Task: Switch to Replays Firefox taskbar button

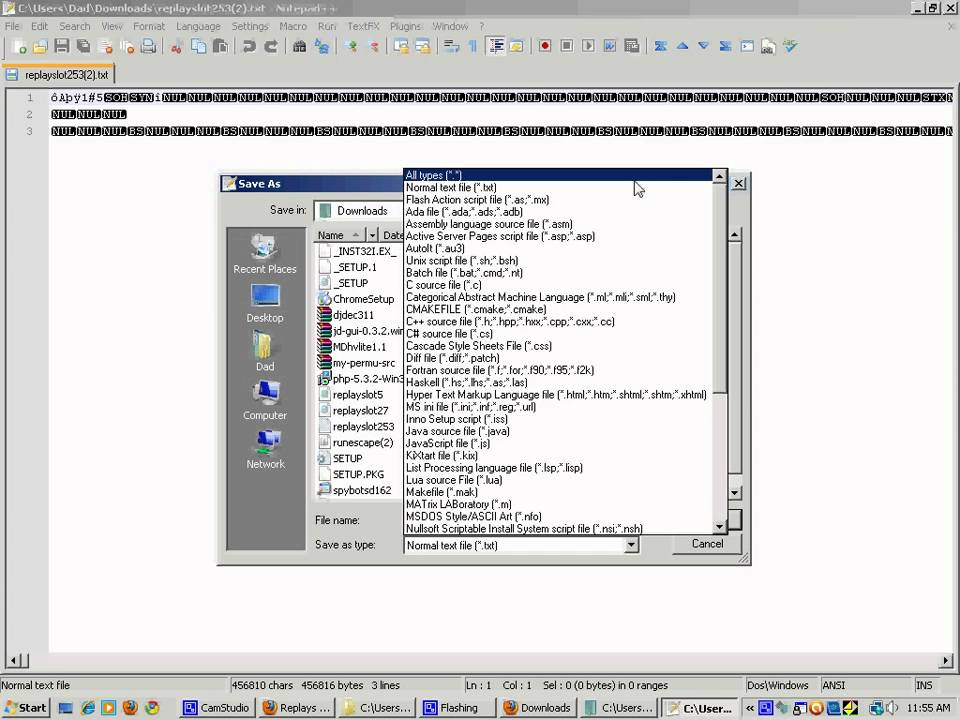Action: pos(297,708)
